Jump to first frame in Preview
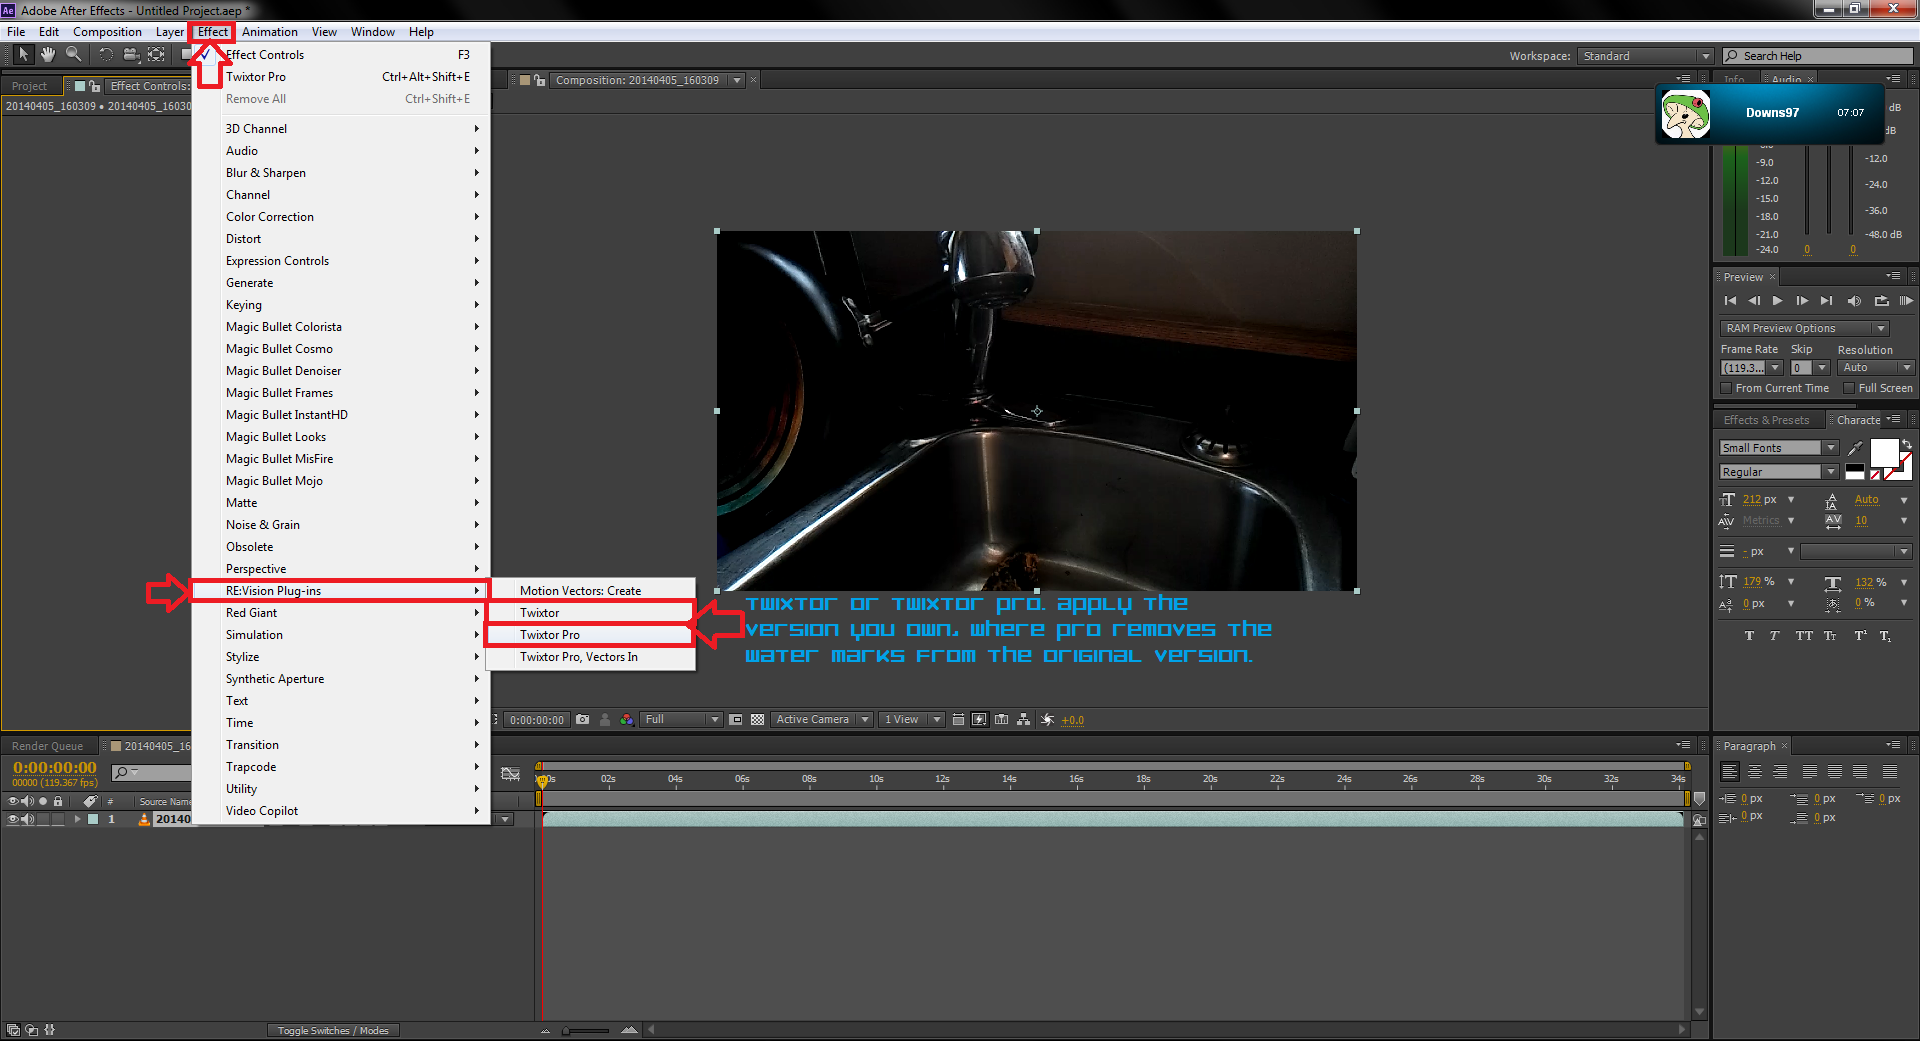This screenshot has width=1920, height=1041. pyautogui.click(x=1731, y=301)
